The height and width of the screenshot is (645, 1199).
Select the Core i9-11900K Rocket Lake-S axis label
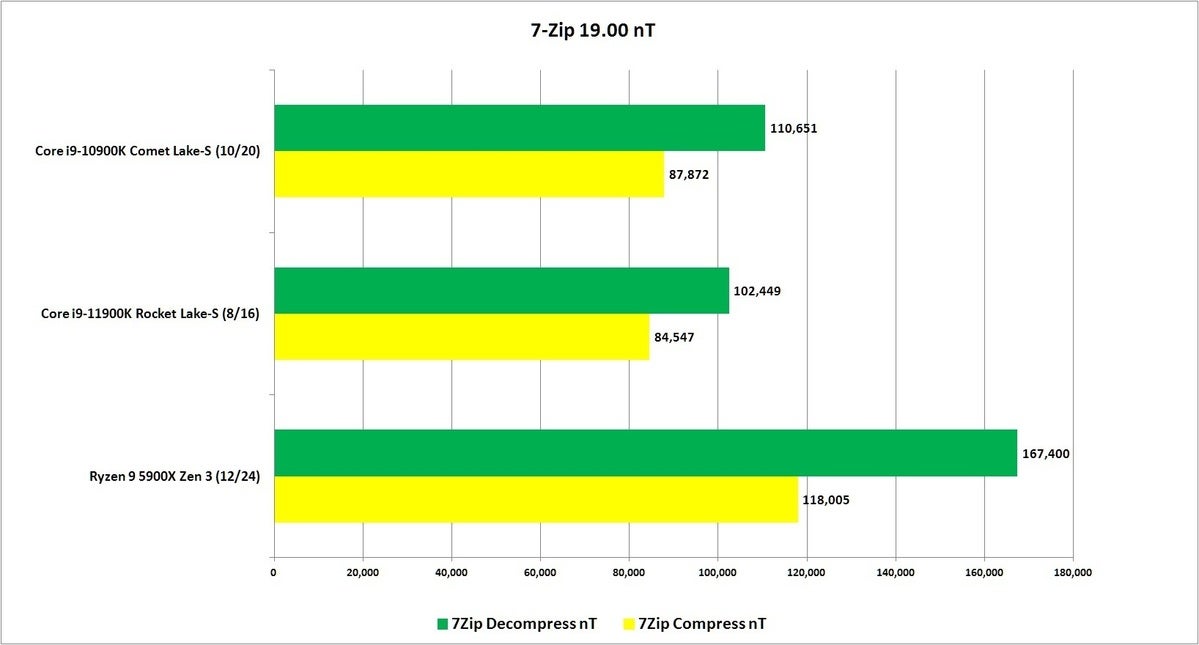151,313
